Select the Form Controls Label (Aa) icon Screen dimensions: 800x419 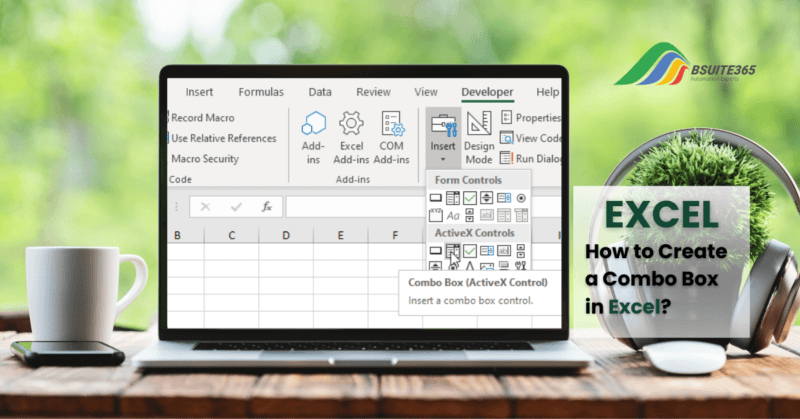[453, 215]
